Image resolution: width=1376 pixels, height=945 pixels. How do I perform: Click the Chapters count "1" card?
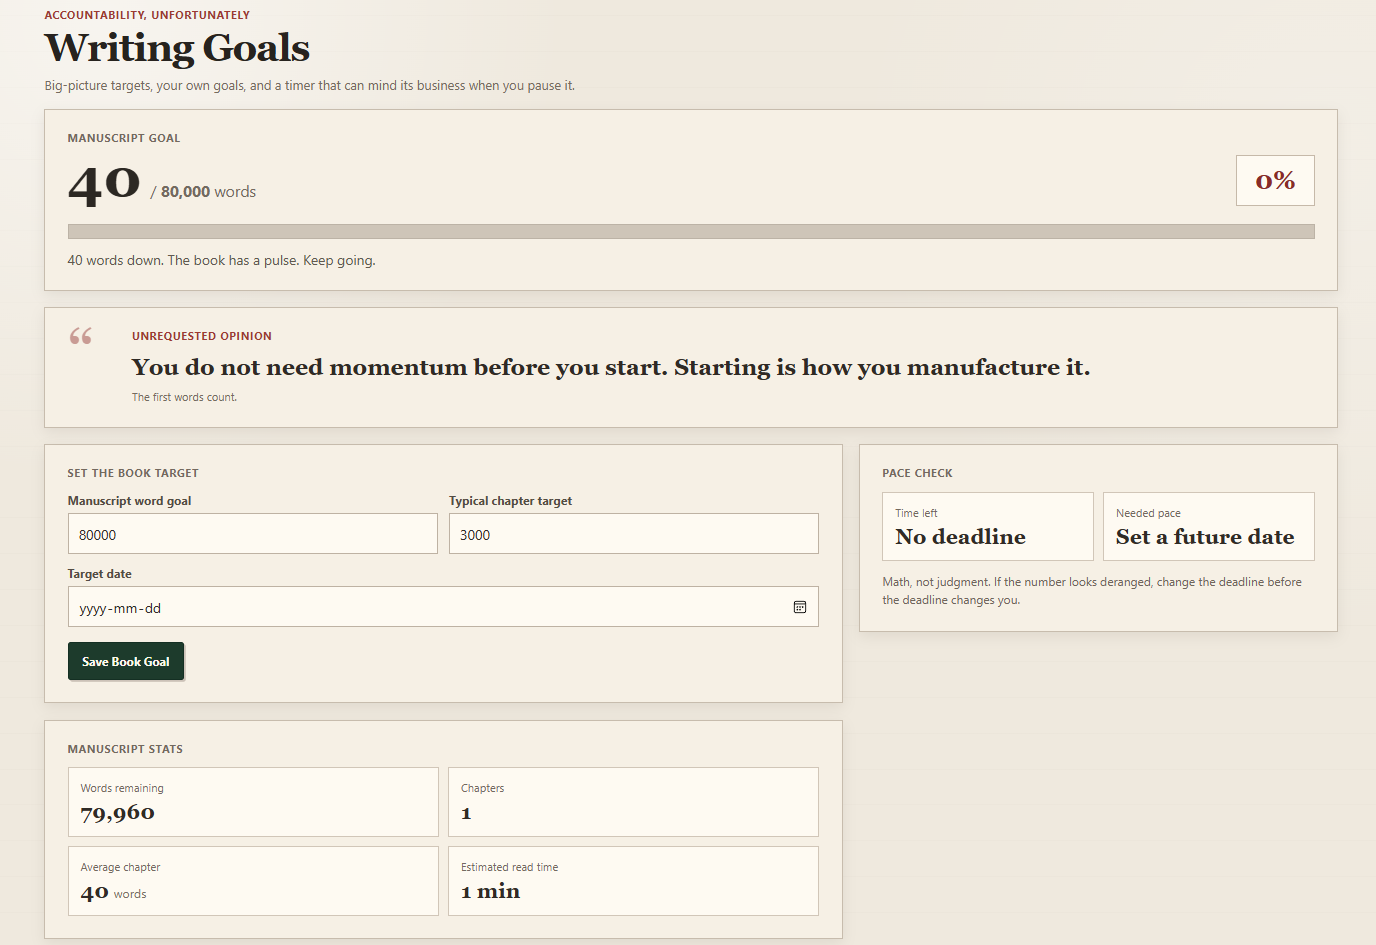pos(634,802)
